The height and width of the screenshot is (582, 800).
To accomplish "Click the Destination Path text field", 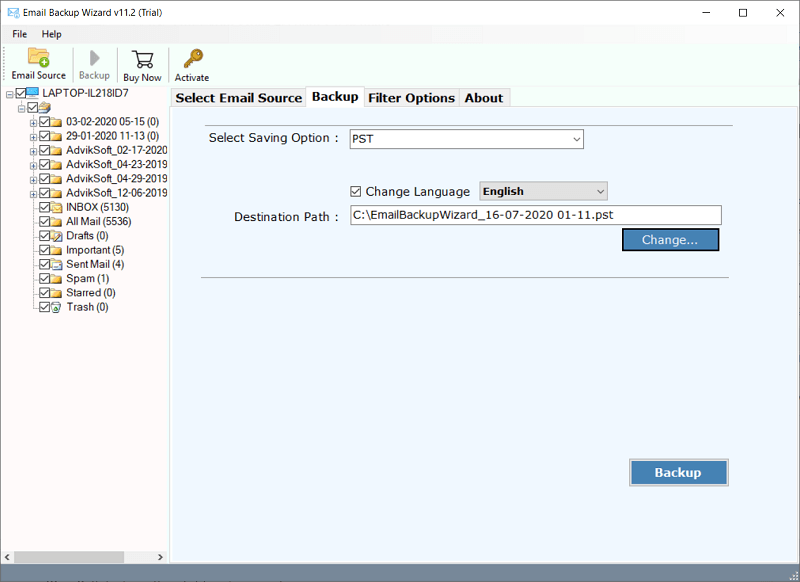I will pyautogui.click(x=536, y=215).
